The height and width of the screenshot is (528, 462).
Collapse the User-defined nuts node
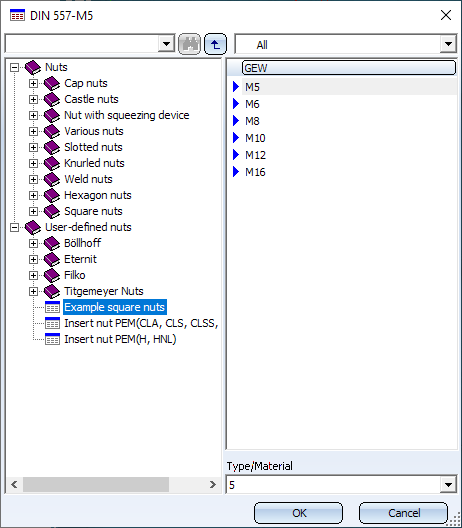(x=14, y=227)
